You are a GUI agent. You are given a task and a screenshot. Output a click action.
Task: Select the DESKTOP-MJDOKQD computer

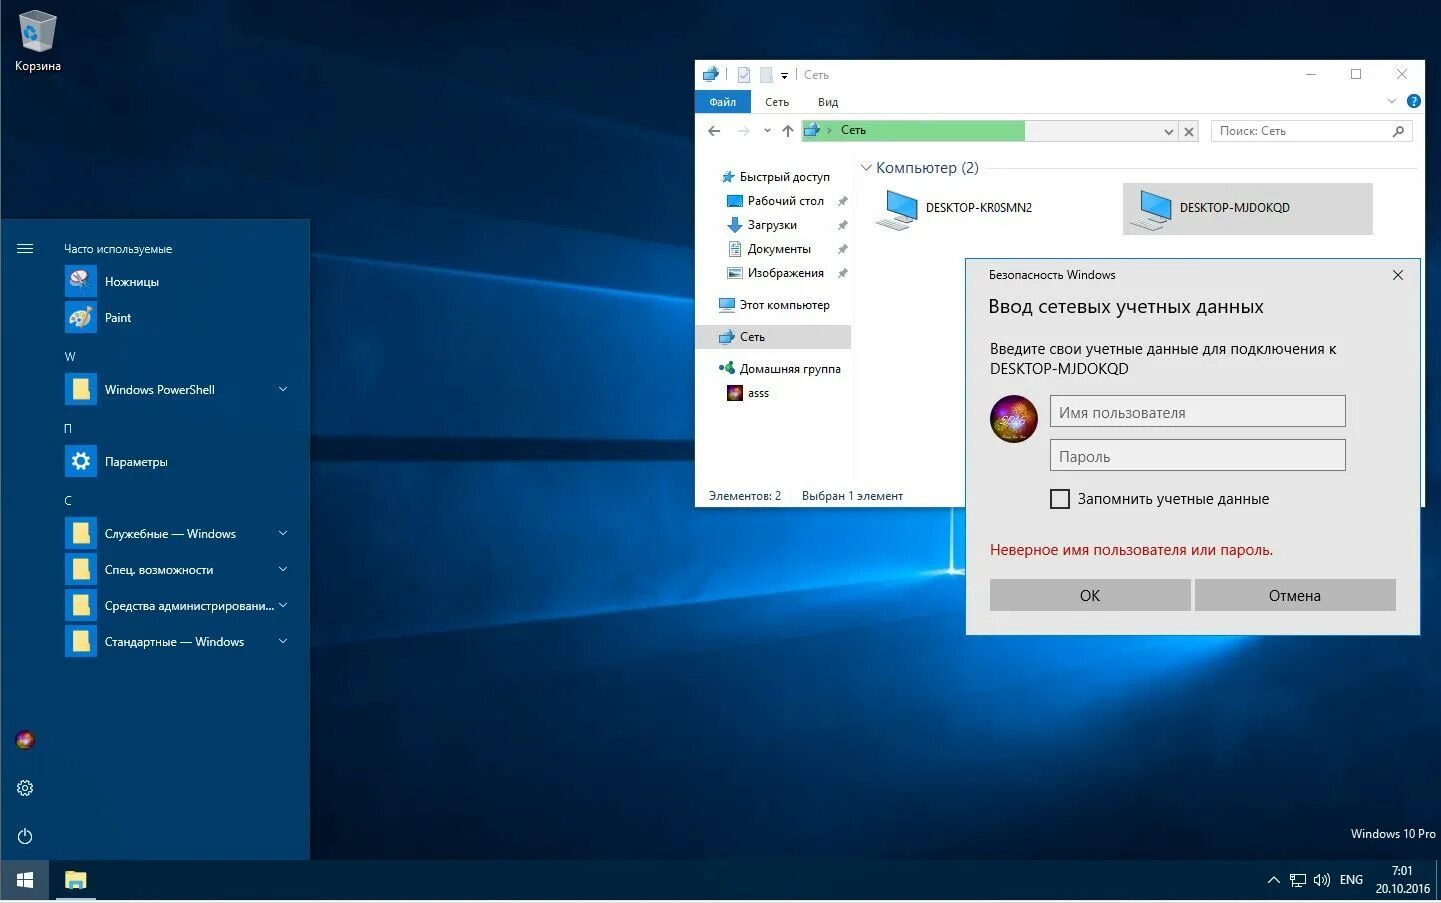point(1247,208)
